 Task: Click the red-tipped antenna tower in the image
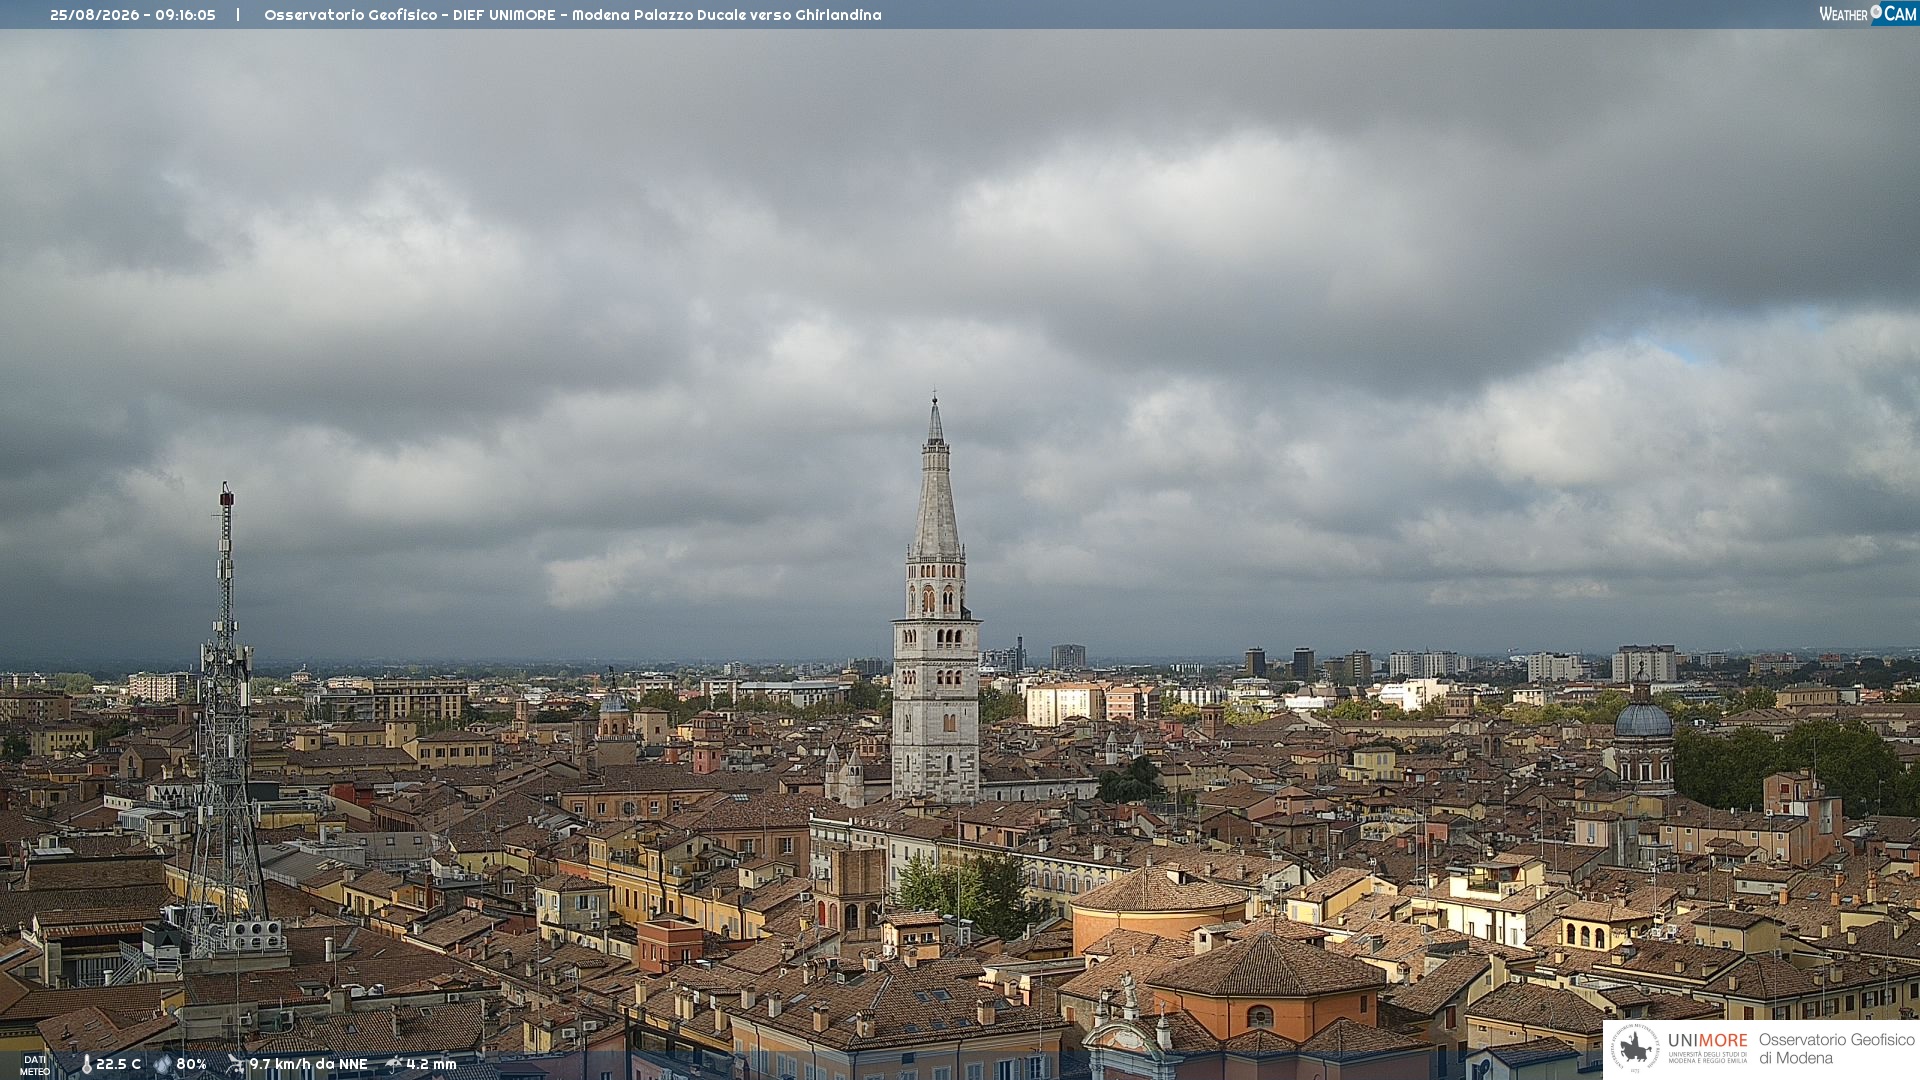tap(226, 720)
